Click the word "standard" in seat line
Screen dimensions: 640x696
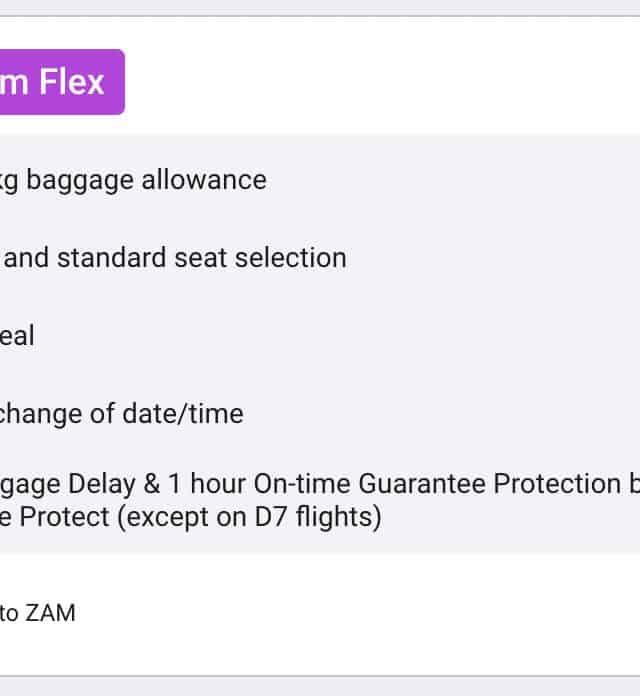(x=110, y=258)
